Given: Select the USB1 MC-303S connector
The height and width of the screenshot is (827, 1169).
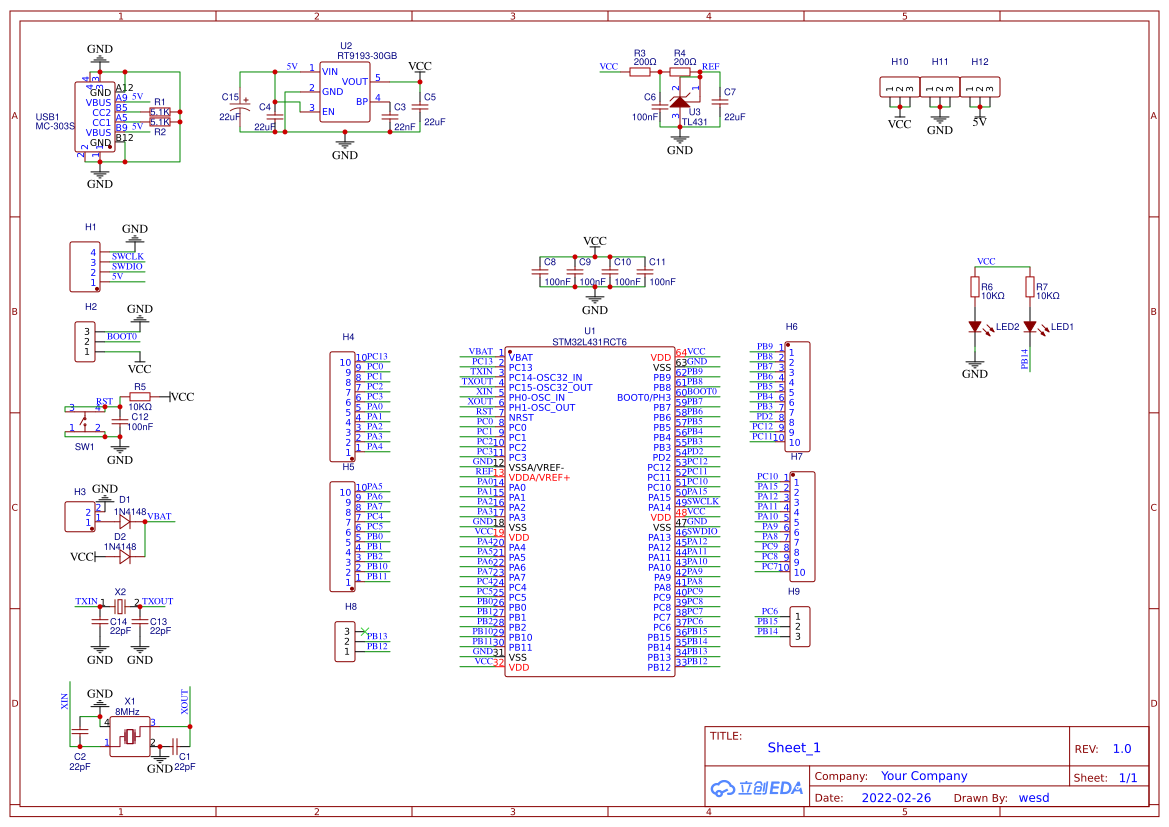Looking at the screenshot, I should pos(95,117).
